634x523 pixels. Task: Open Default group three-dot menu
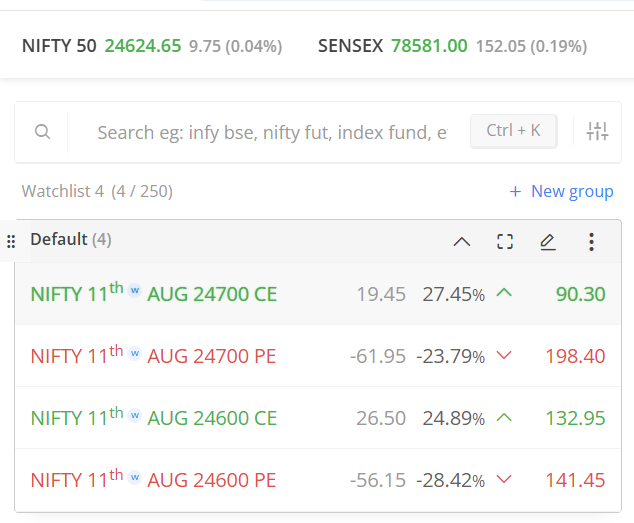pyautogui.click(x=591, y=242)
